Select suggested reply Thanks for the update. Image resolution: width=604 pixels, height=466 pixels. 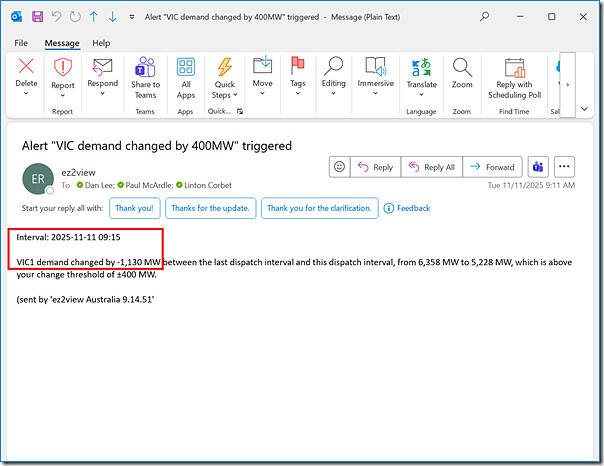tap(210, 208)
